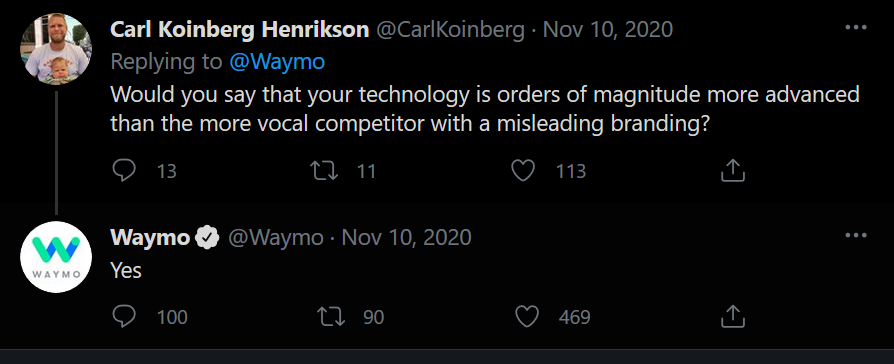
Task: Retweet Waymo's "Yes" tweet
Action: pyautogui.click(x=331, y=316)
